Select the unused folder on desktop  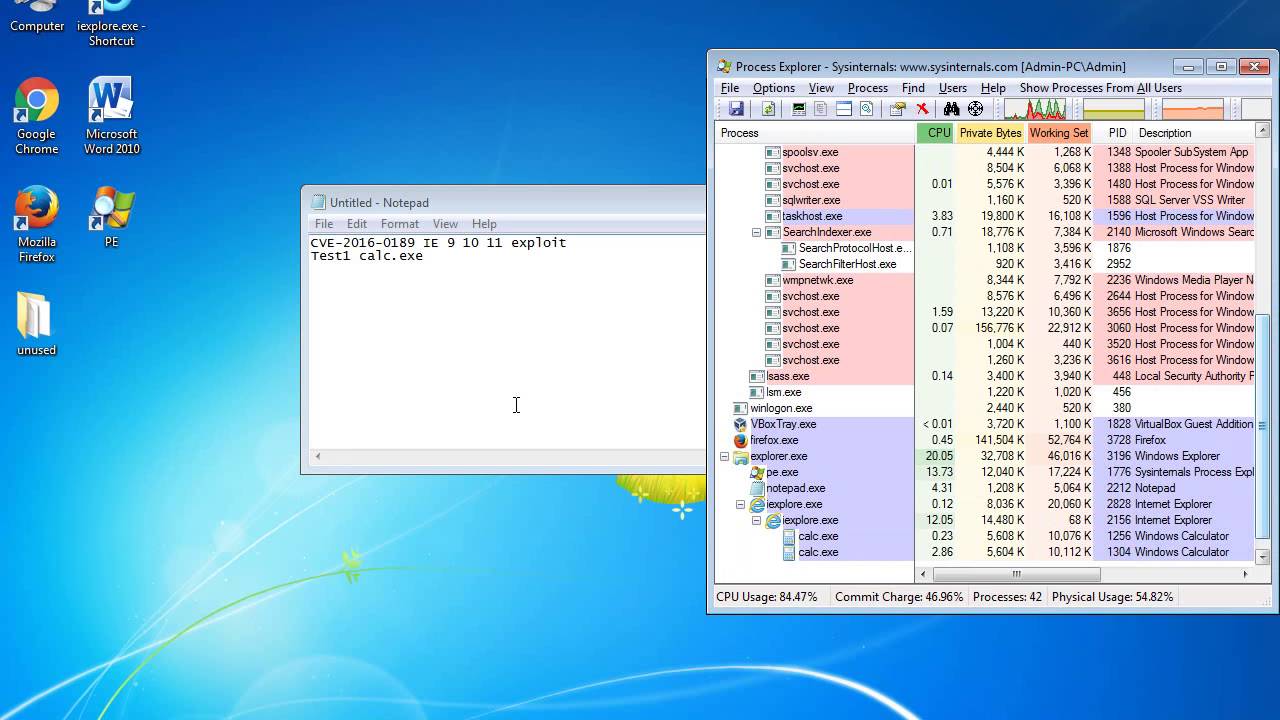pos(36,325)
